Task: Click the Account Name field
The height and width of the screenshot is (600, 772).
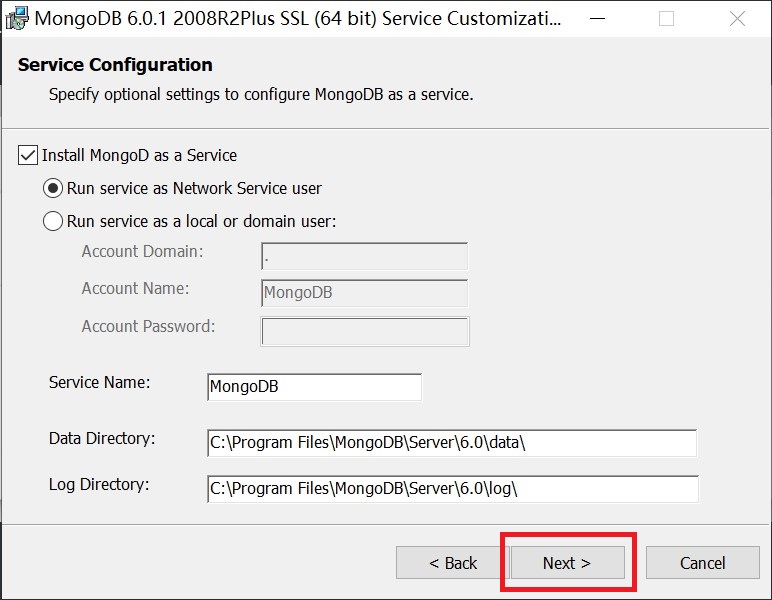Action: [x=364, y=293]
